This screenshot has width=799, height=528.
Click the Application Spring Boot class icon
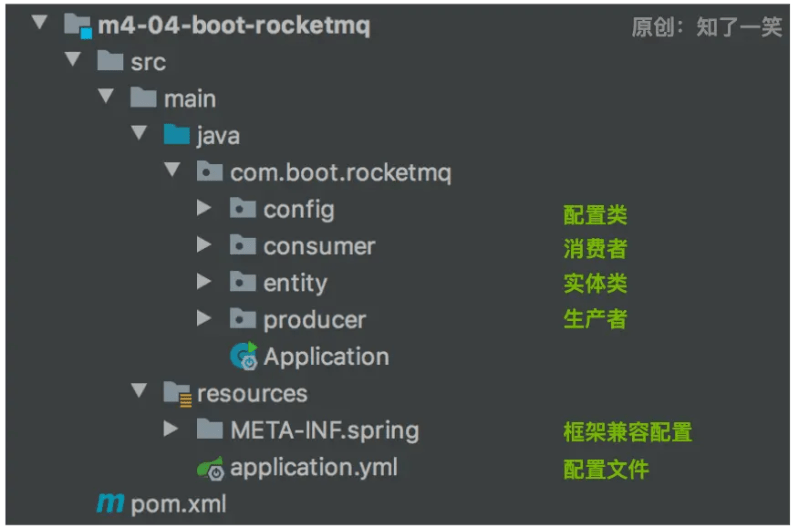point(244,356)
